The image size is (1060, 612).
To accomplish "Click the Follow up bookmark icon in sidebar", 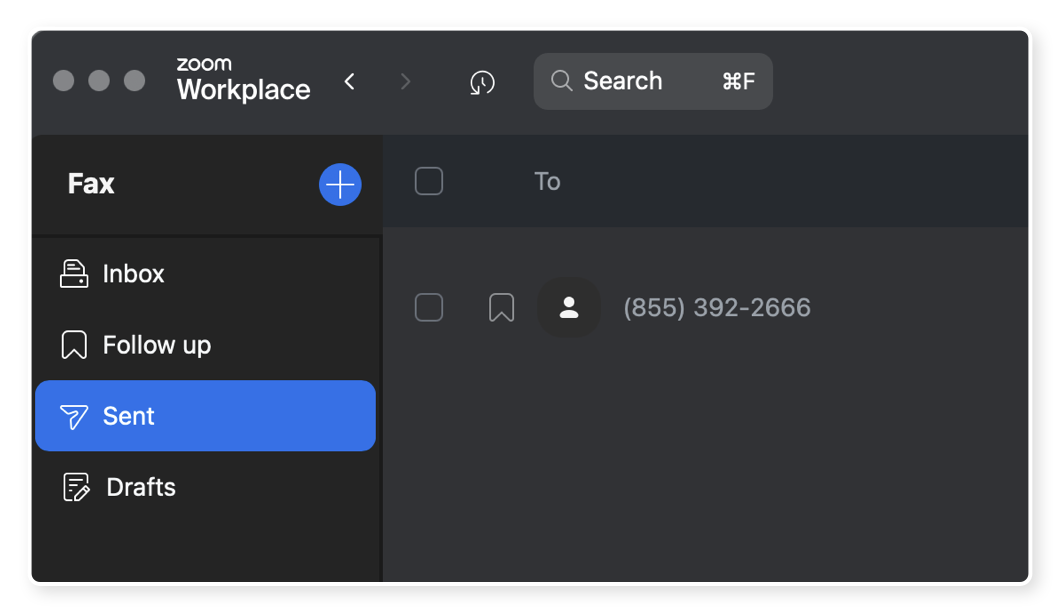I will pyautogui.click(x=74, y=345).
